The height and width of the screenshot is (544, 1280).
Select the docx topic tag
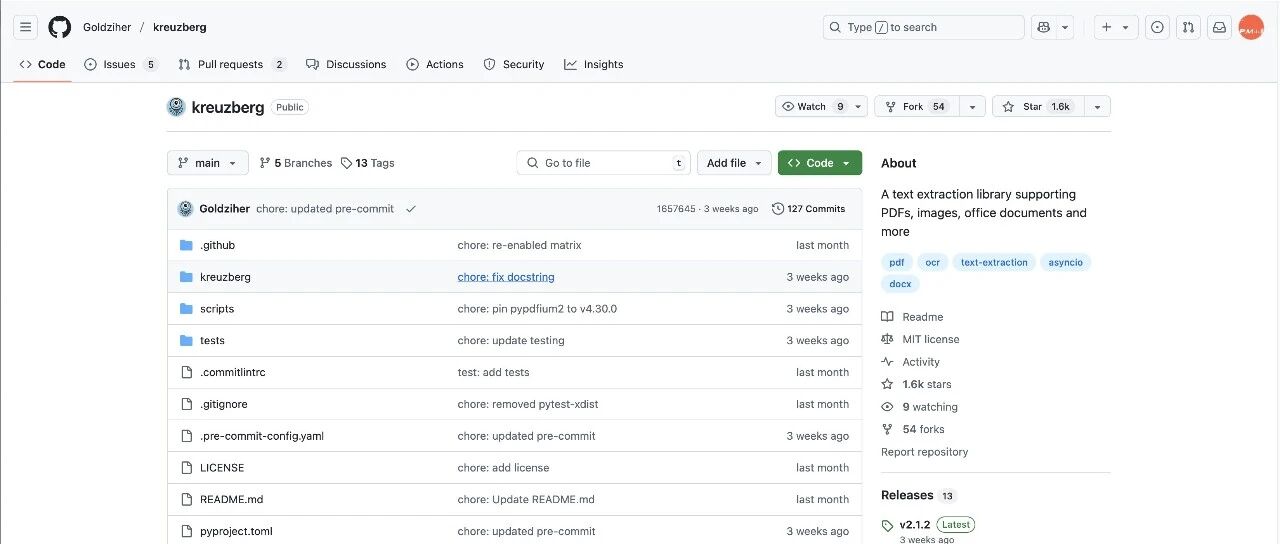900,284
